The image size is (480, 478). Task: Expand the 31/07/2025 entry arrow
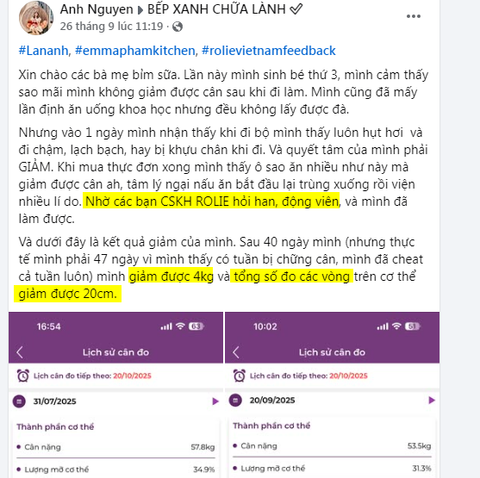click(215, 401)
